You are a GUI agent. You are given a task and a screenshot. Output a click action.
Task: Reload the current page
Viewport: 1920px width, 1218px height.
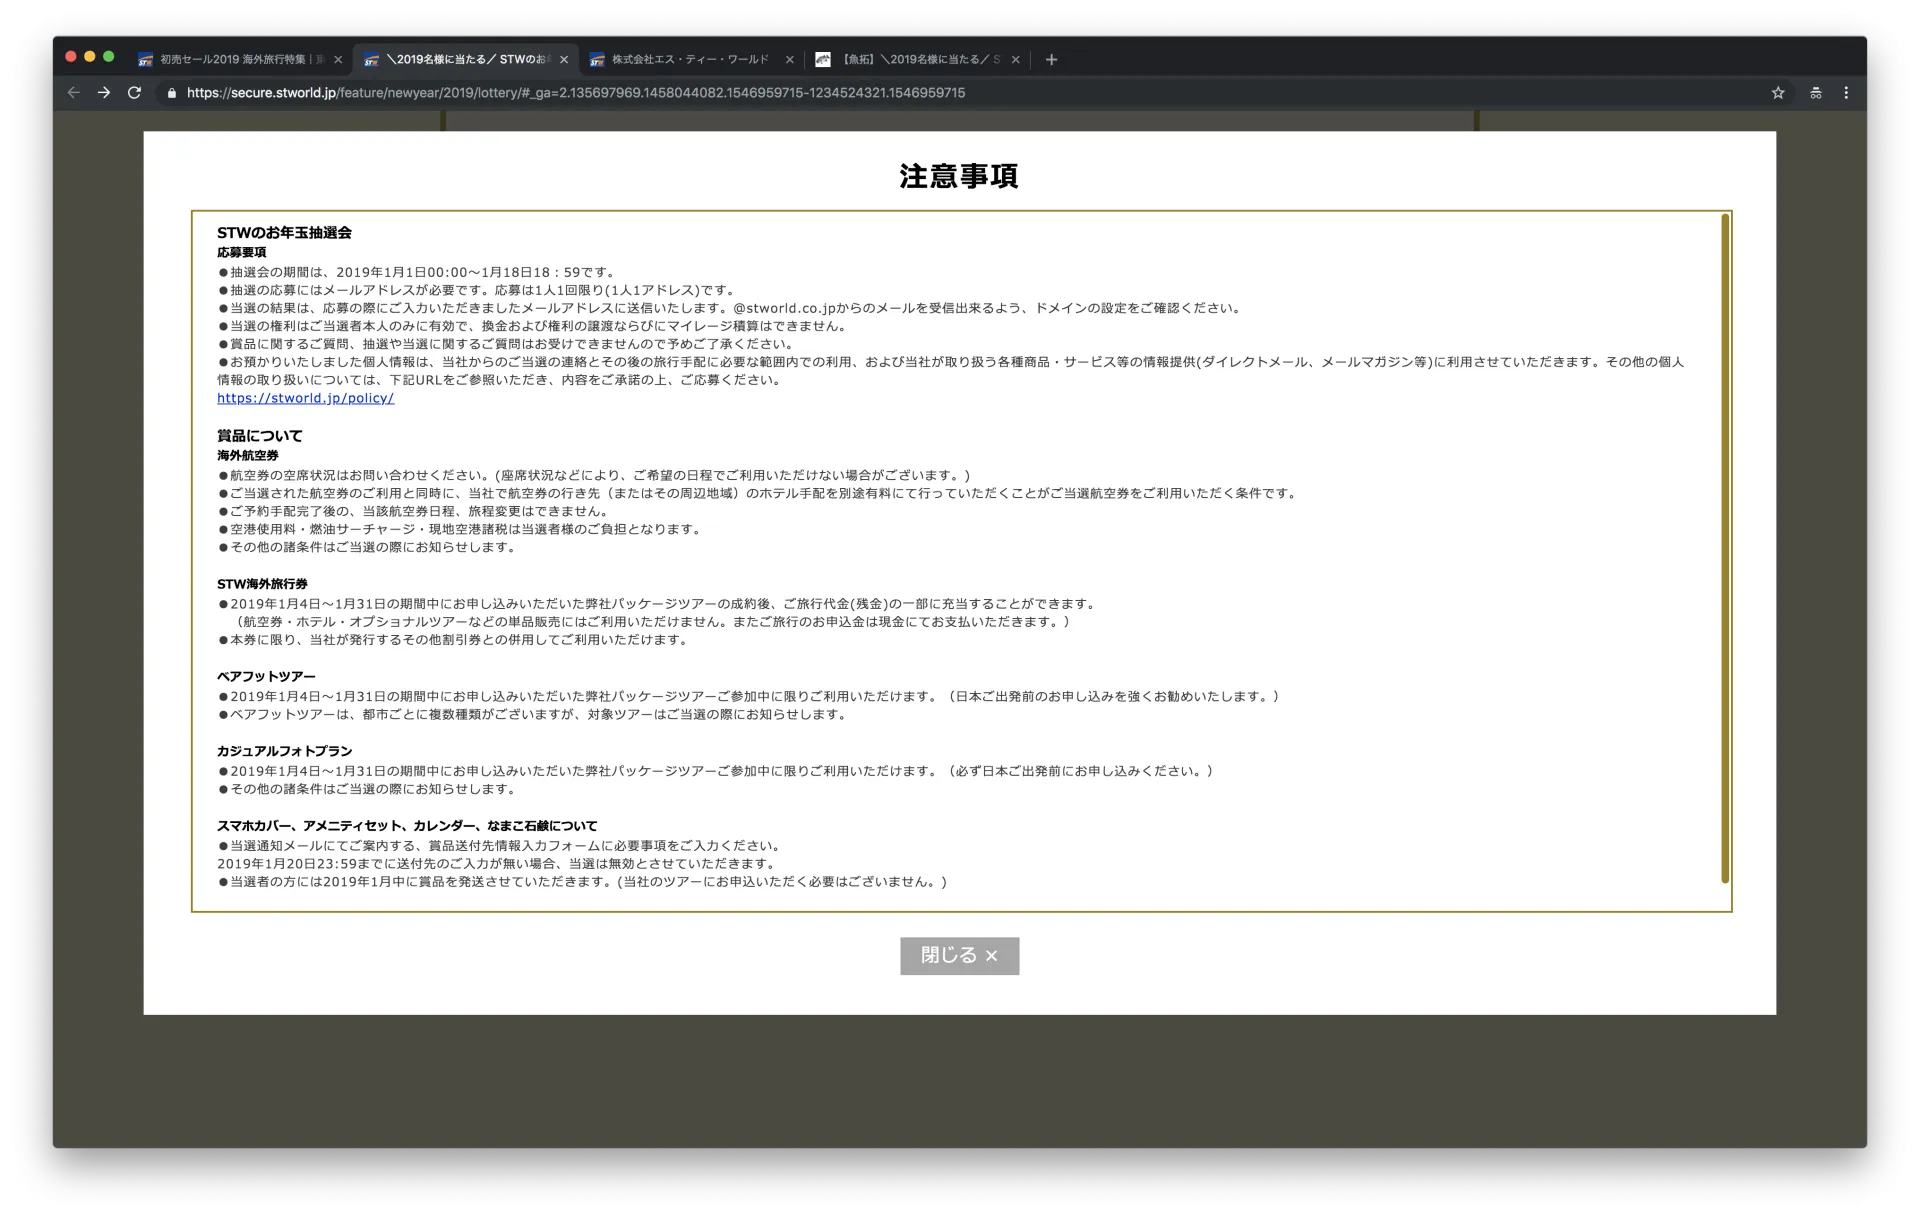pos(134,92)
